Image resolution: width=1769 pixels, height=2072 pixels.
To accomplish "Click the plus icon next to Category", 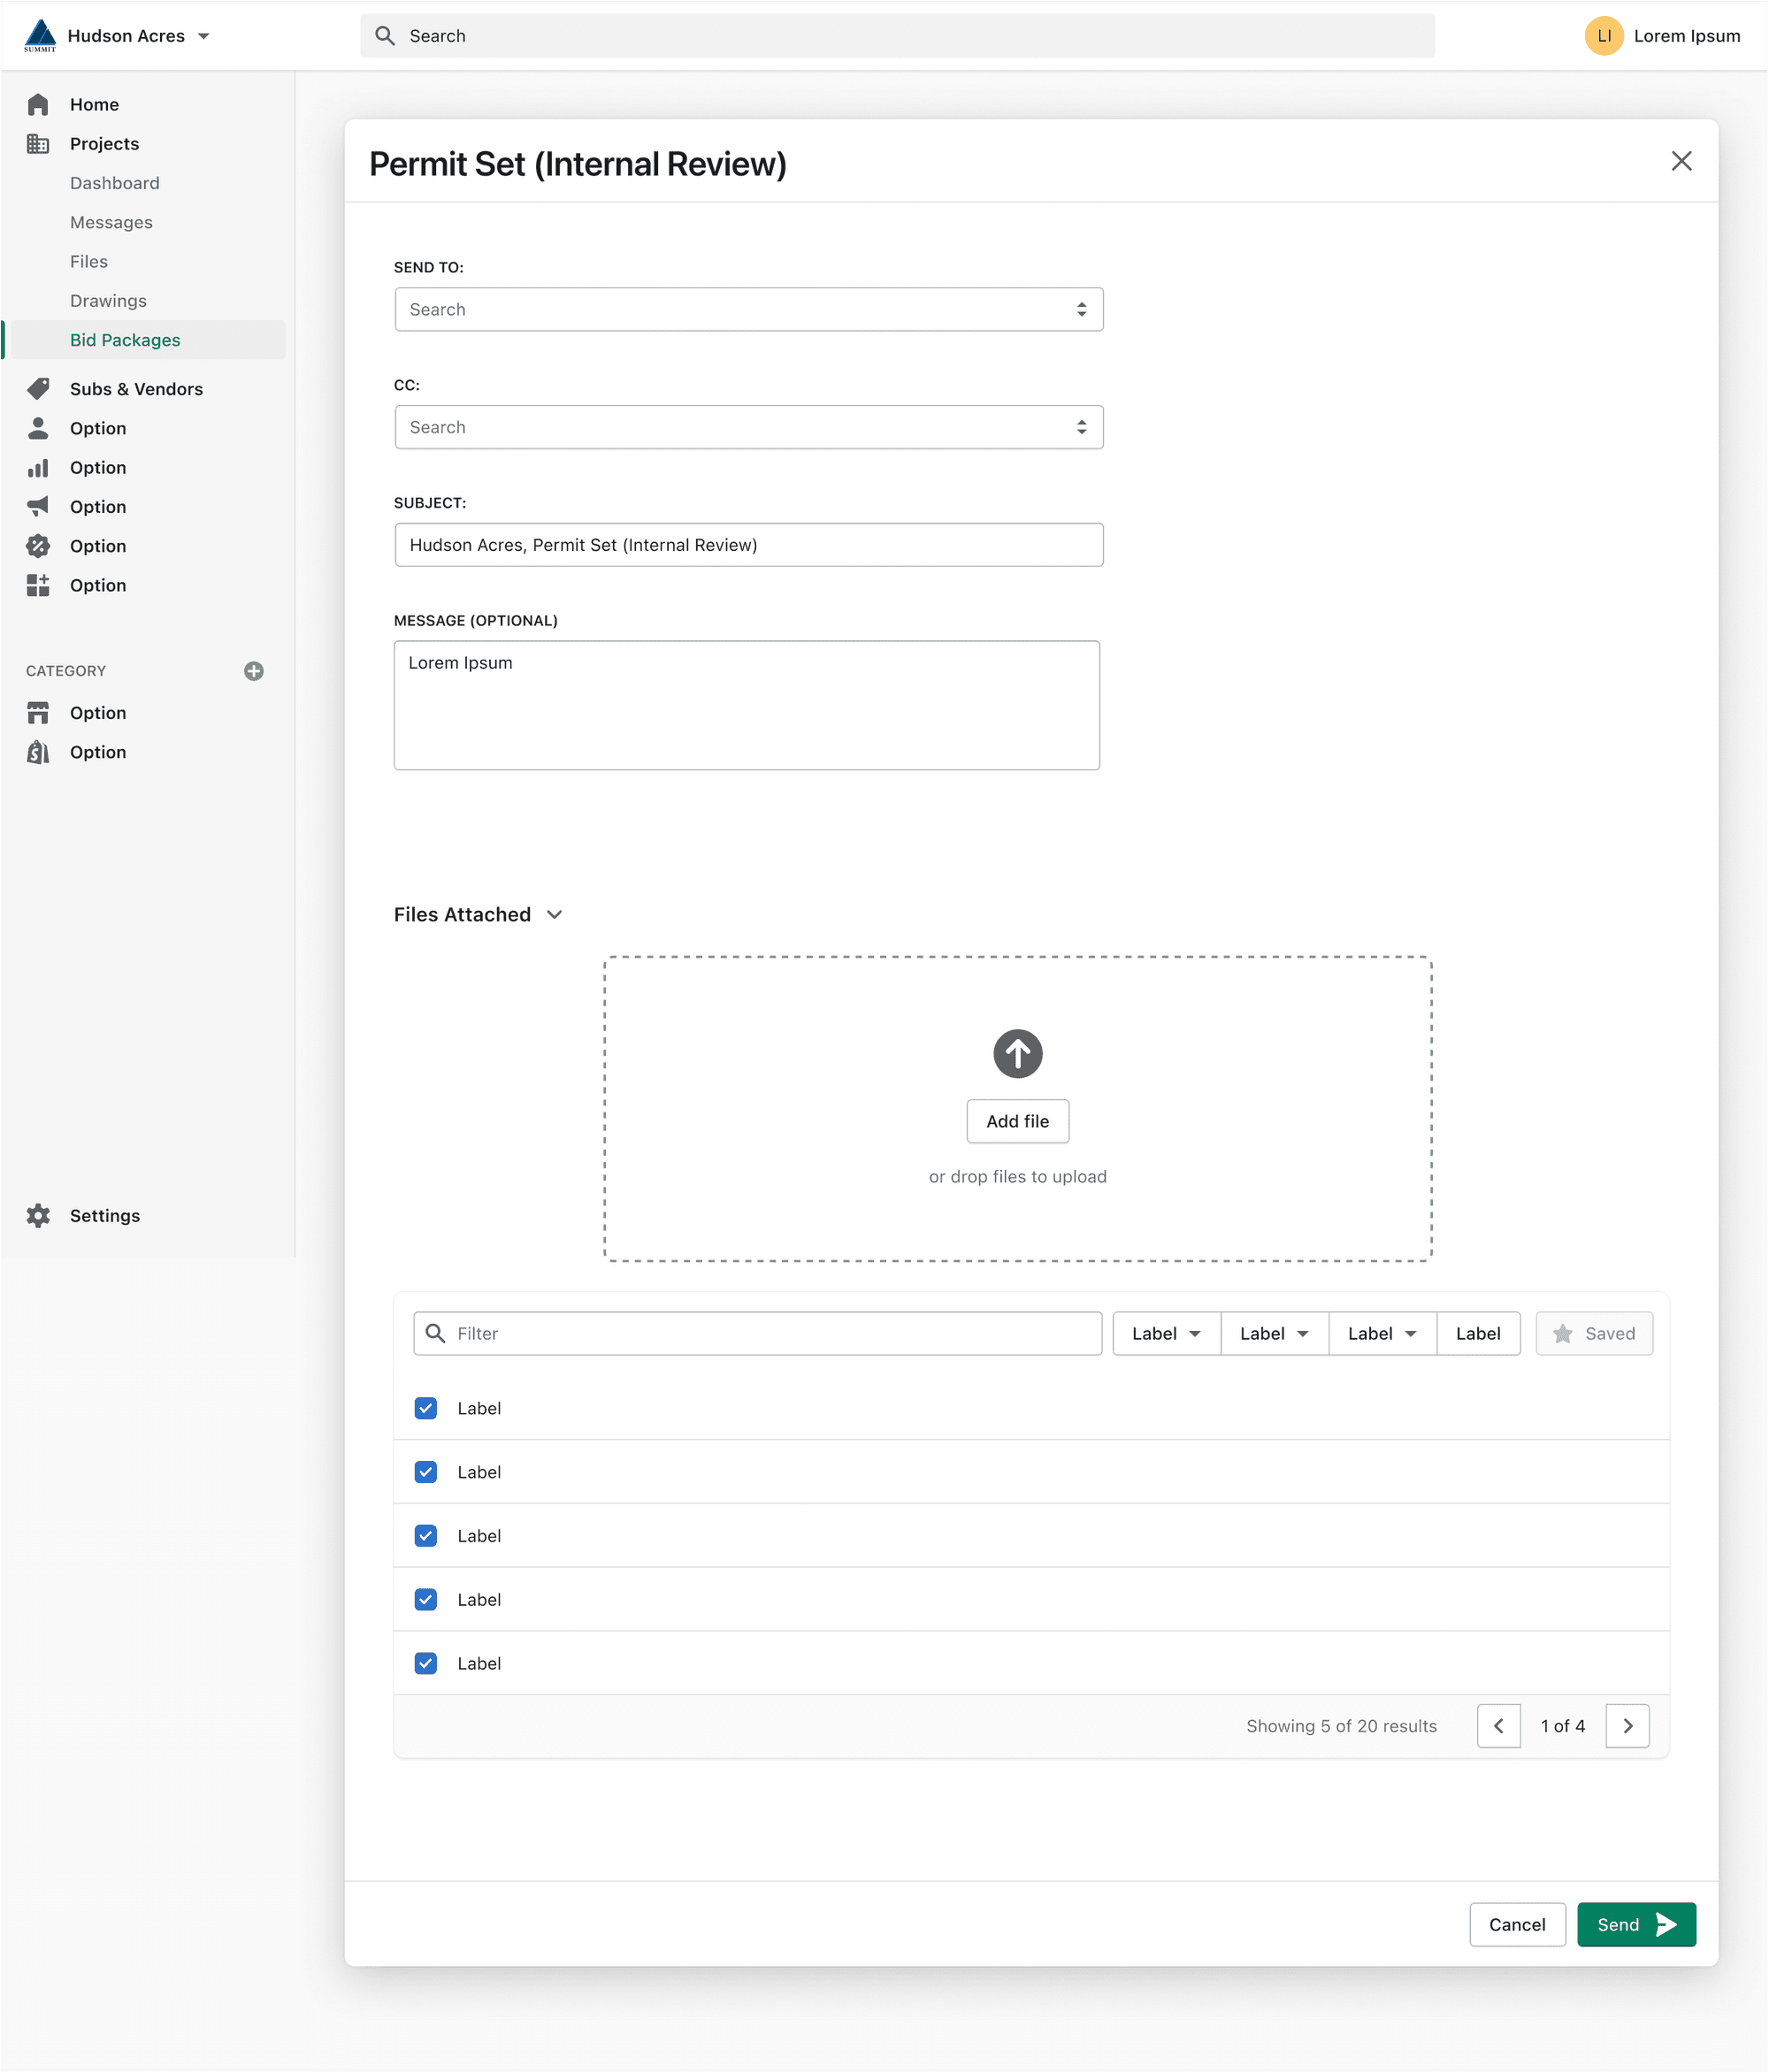I will click(x=254, y=671).
